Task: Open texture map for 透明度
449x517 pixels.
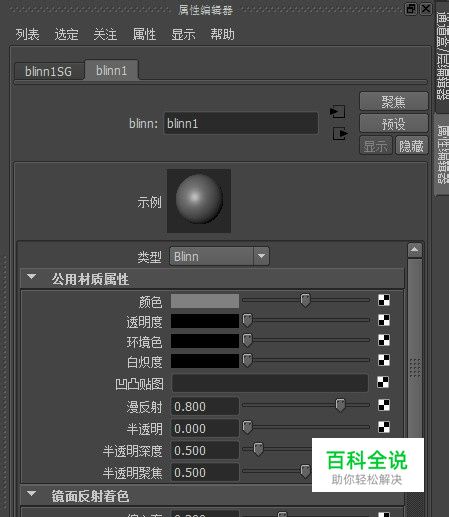Action: [x=384, y=320]
